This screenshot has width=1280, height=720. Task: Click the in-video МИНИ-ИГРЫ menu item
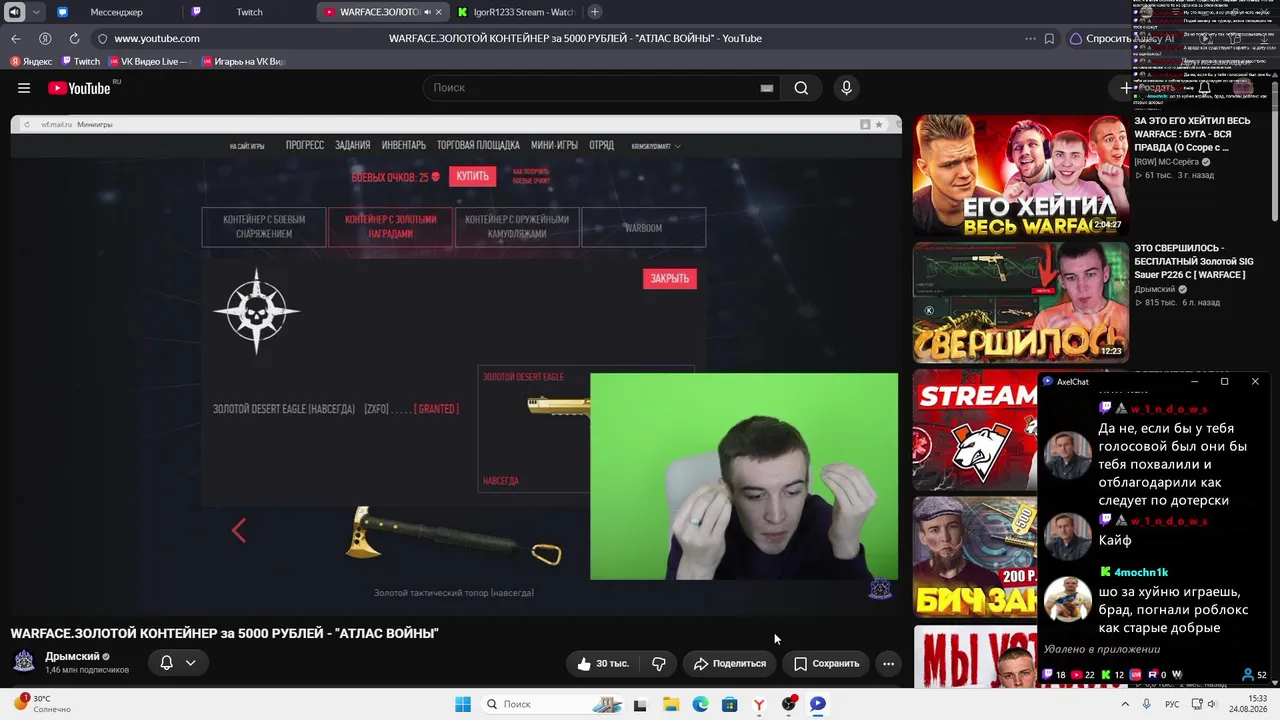[x=554, y=145]
